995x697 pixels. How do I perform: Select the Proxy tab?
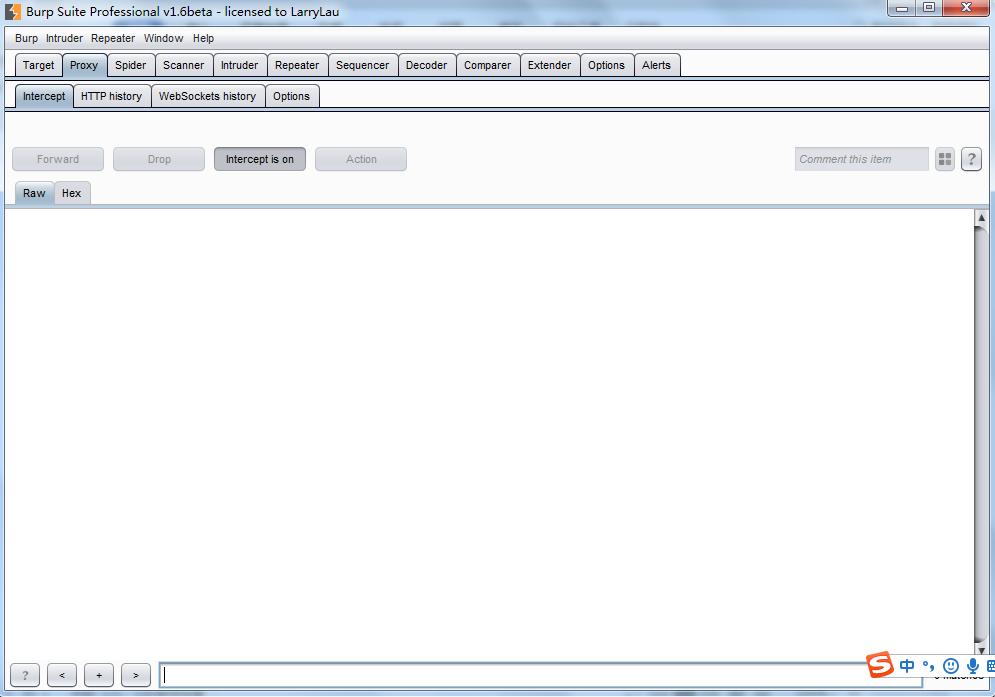(84, 65)
